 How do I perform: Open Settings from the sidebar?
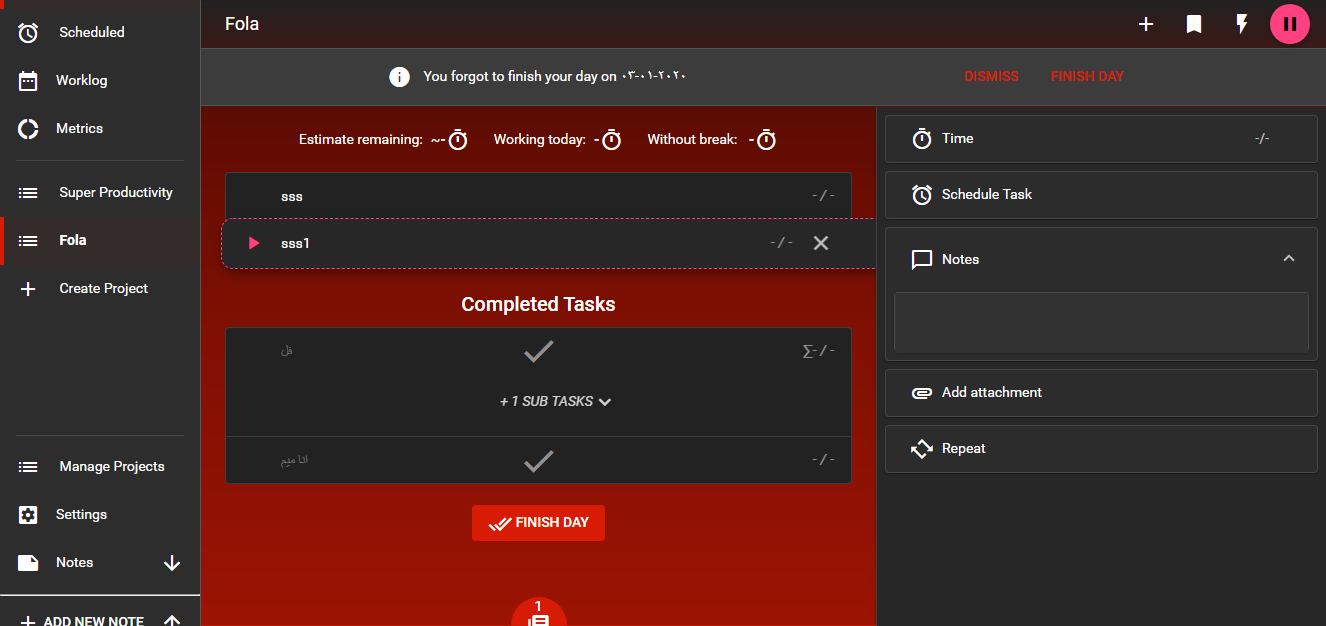pyautogui.click(x=80, y=514)
